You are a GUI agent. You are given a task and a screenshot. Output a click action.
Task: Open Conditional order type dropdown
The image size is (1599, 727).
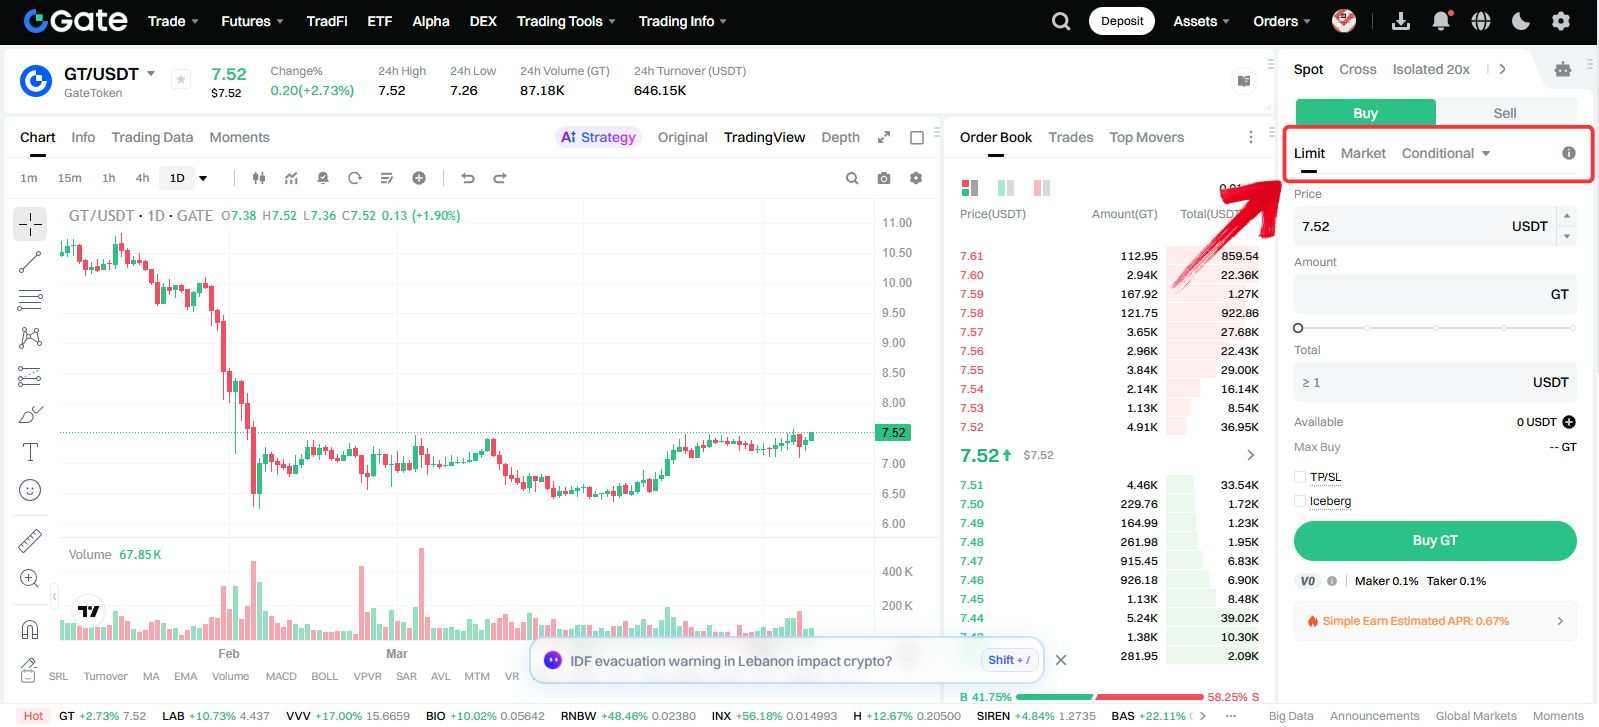click(1446, 153)
